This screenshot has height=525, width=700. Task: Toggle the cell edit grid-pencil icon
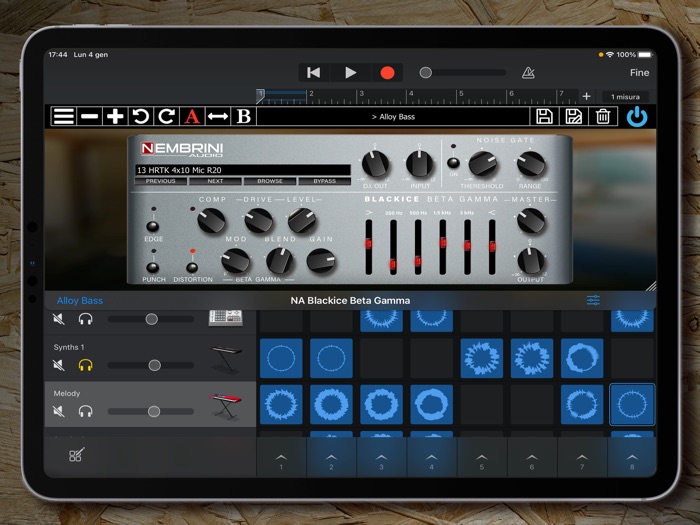[x=76, y=455]
